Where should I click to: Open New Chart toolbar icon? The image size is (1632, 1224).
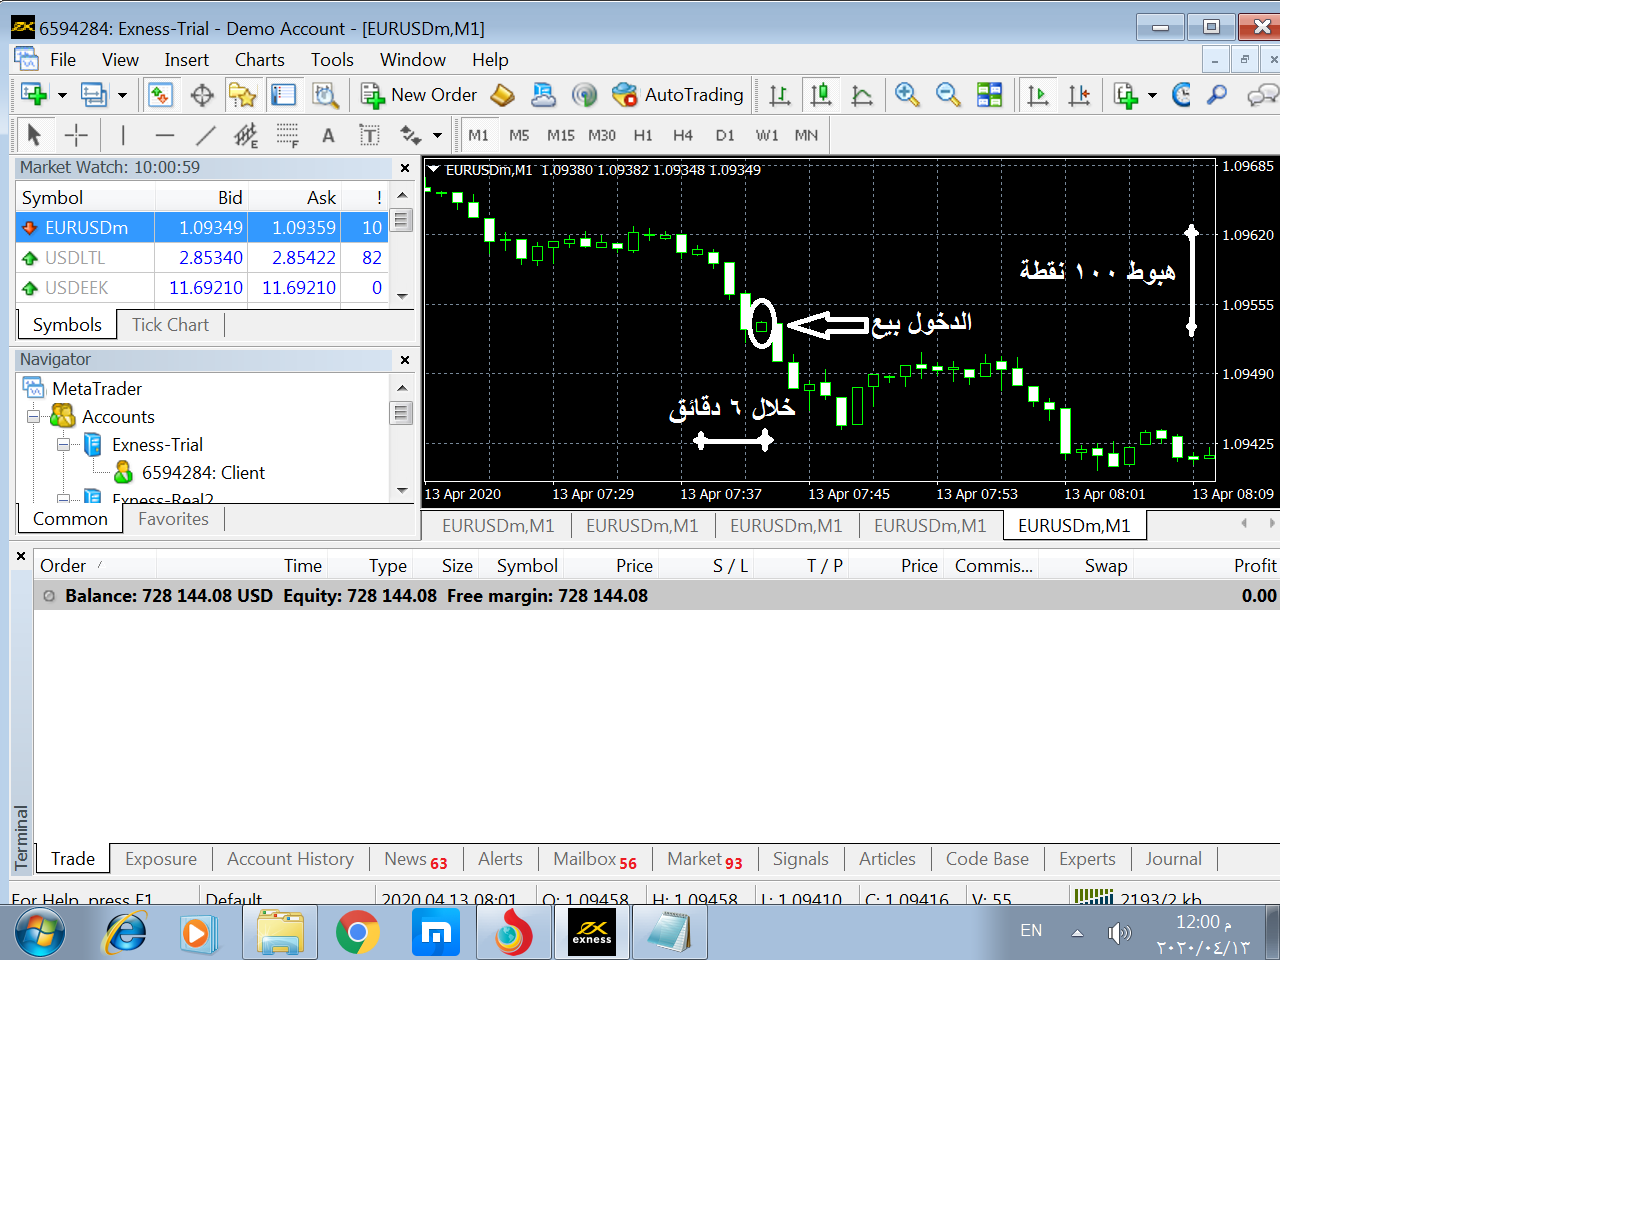click(34, 95)
